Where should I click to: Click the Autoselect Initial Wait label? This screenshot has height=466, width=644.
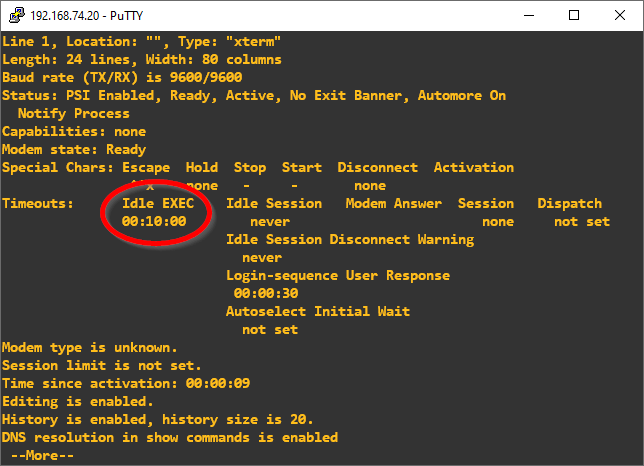(318, 312)
